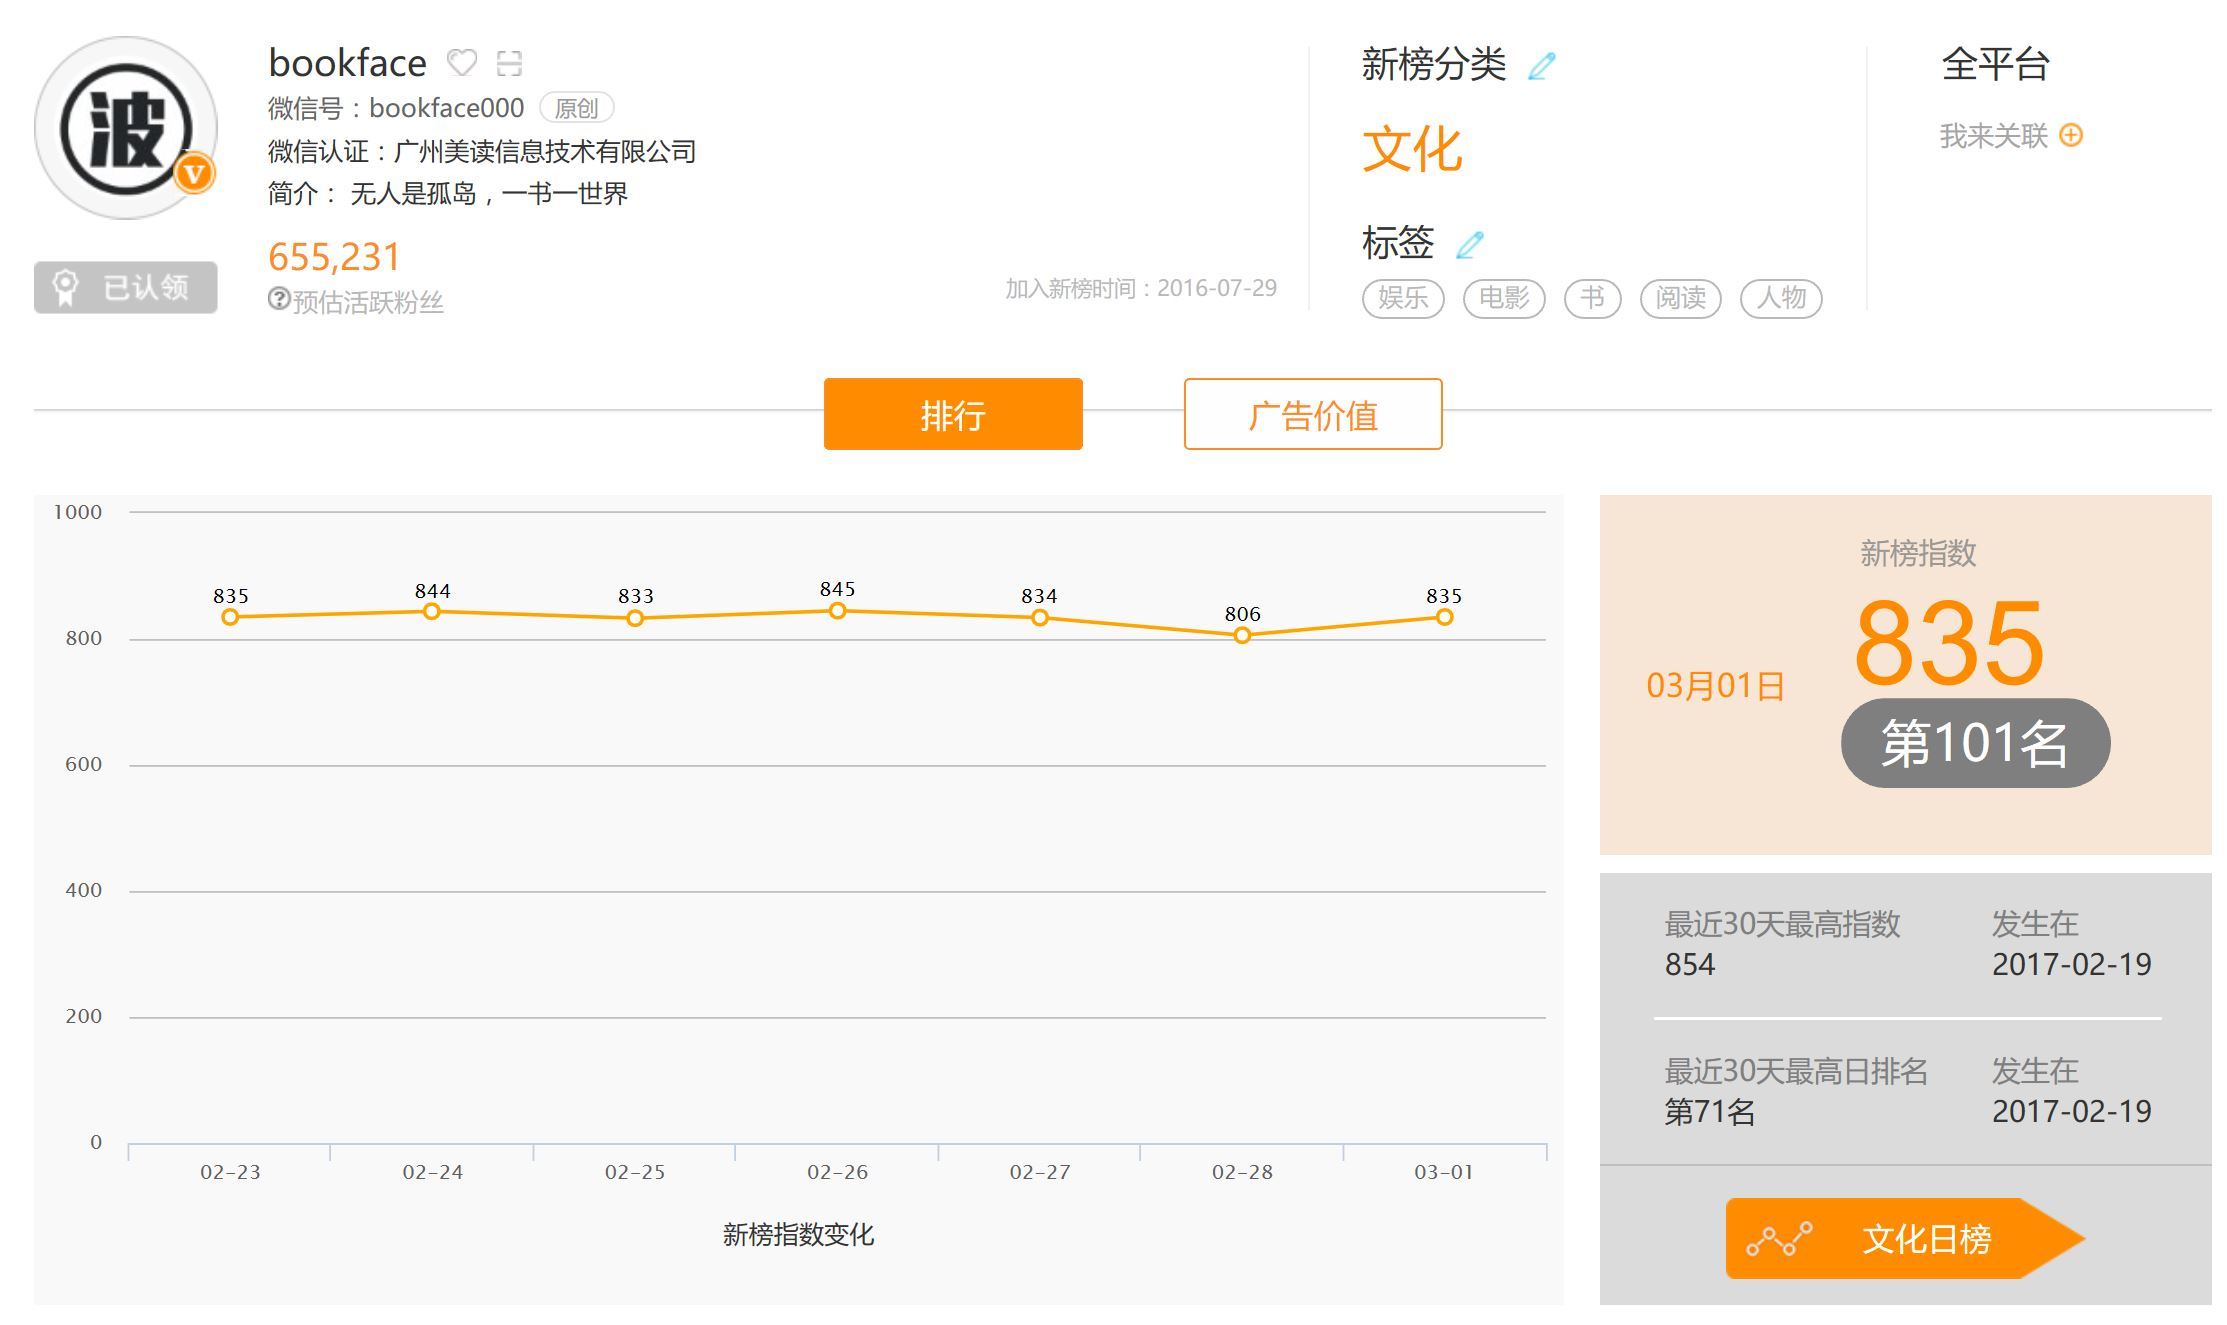Click the bookface avatar with 波 logo
The width and height of the screenshot is (2227, 1325).
125,128
